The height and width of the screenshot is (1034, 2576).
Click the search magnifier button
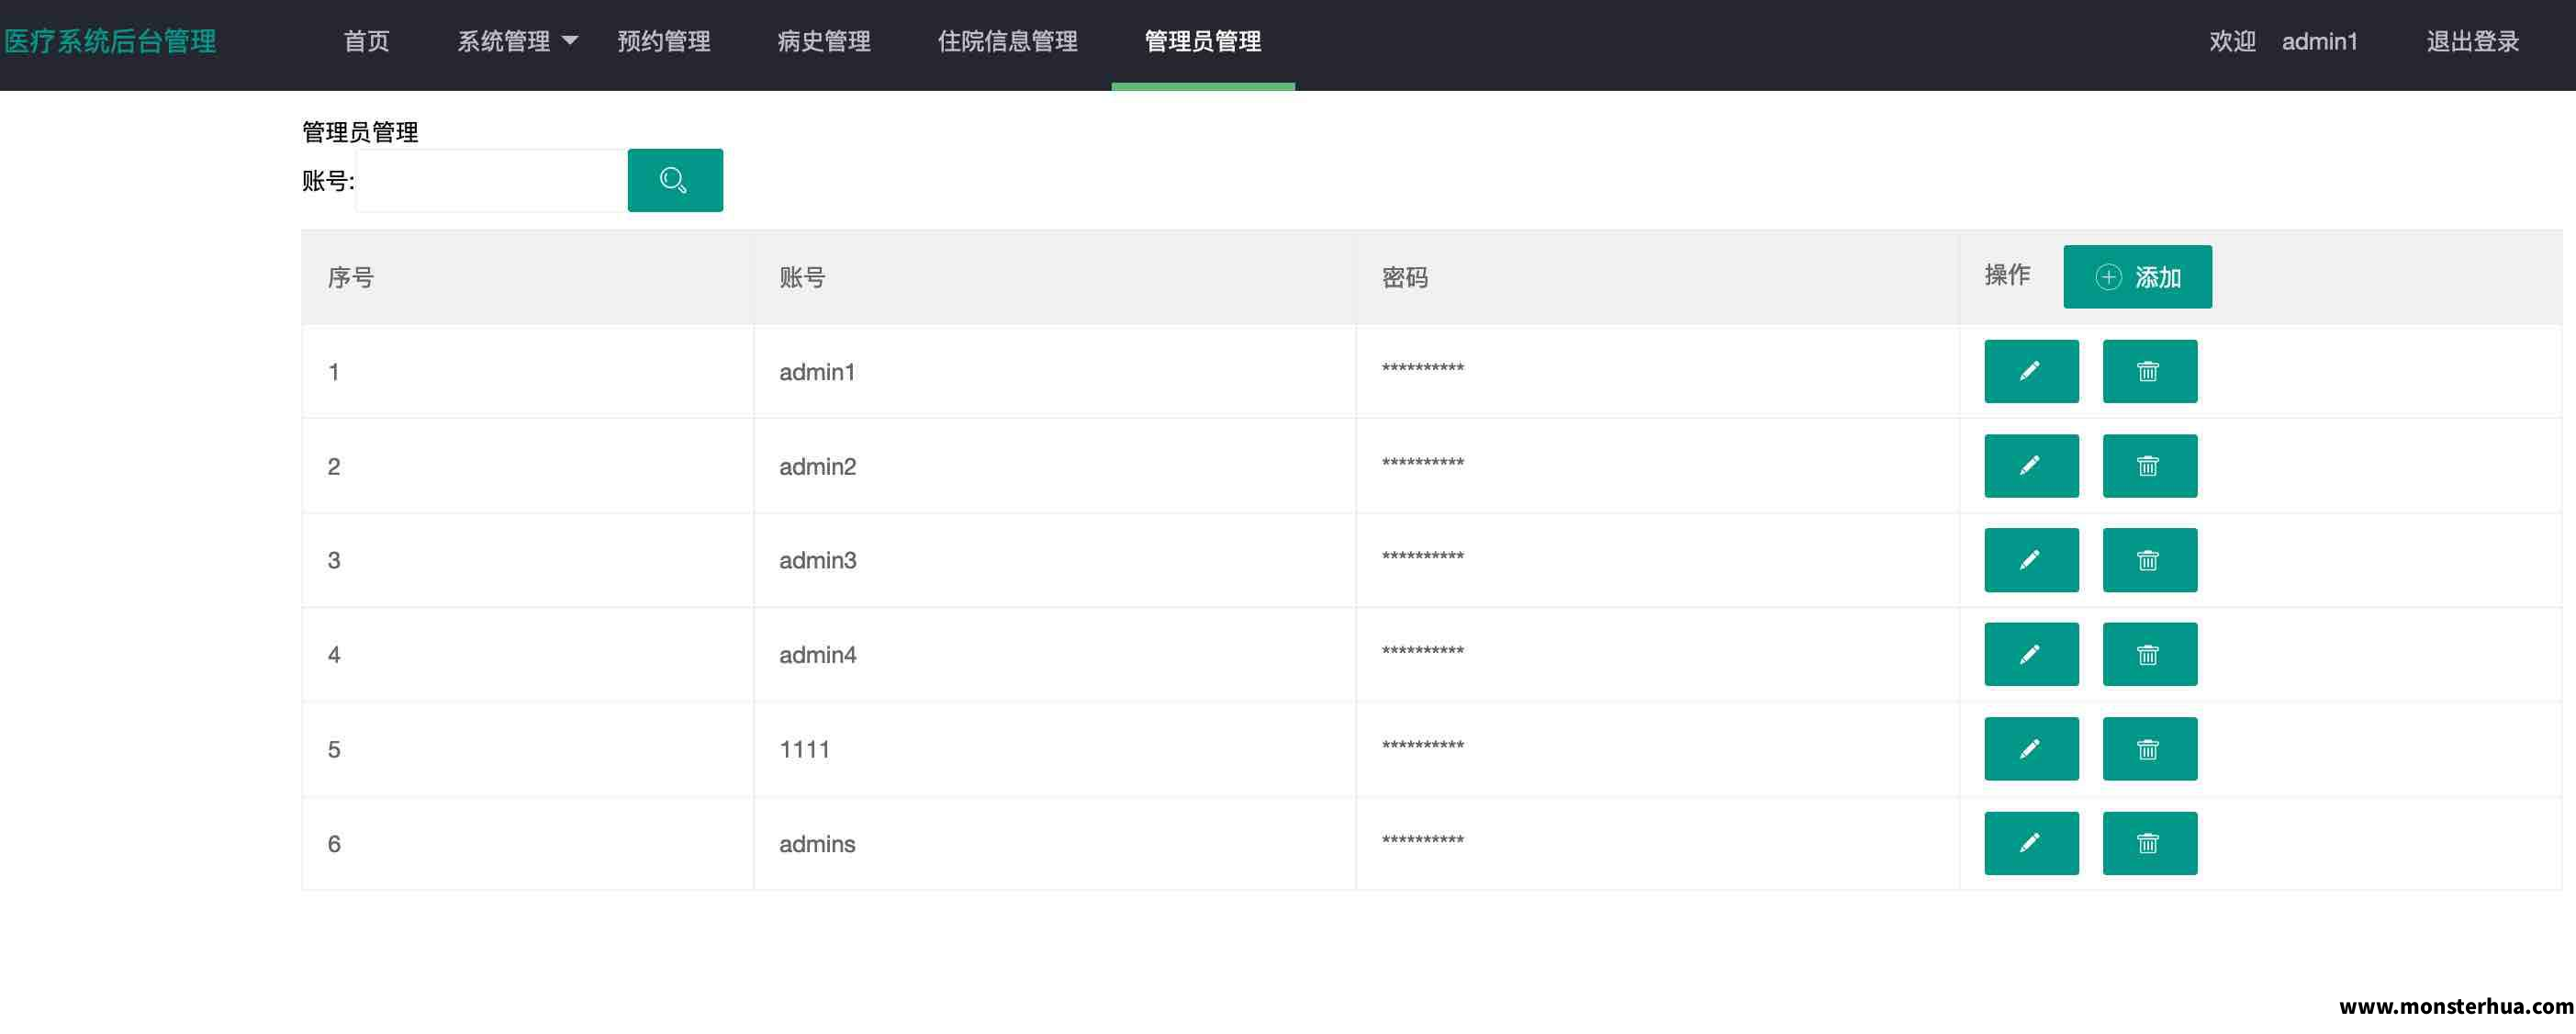[x=675, y=180]
